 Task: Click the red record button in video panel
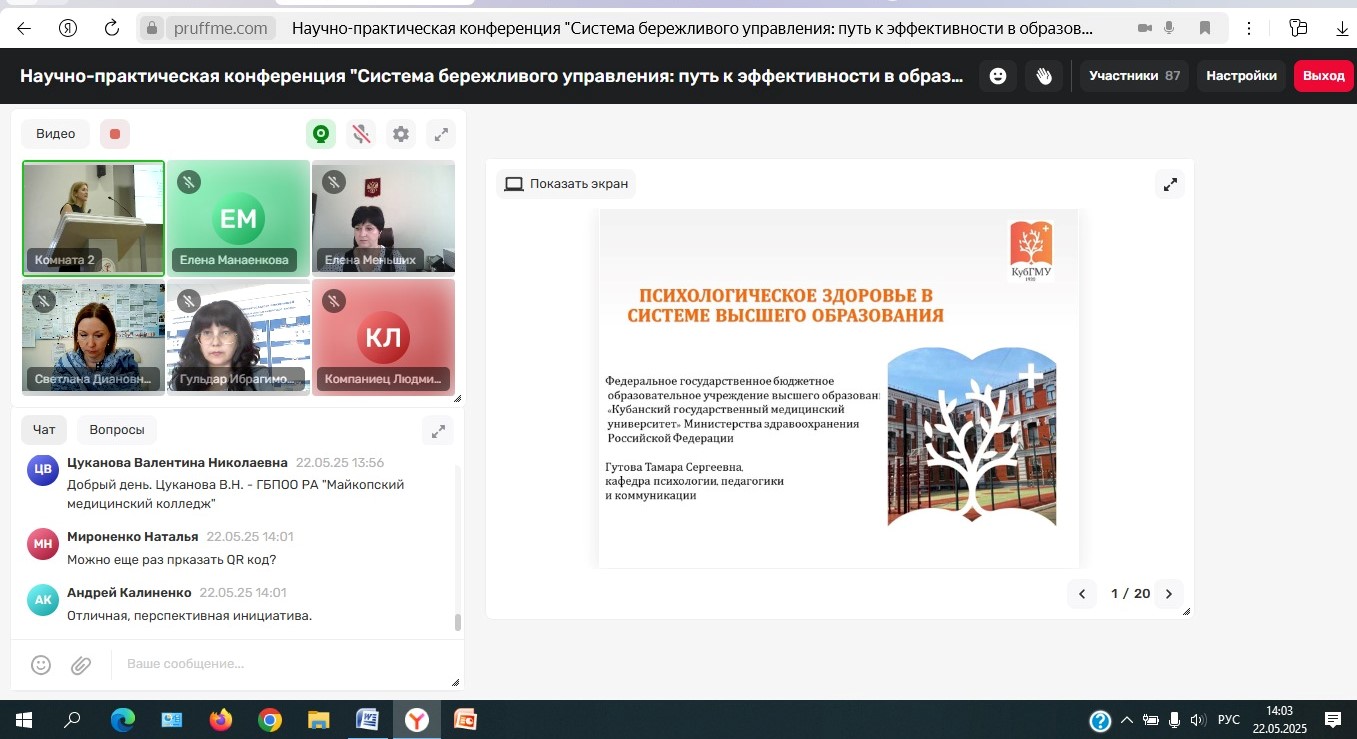115,134
